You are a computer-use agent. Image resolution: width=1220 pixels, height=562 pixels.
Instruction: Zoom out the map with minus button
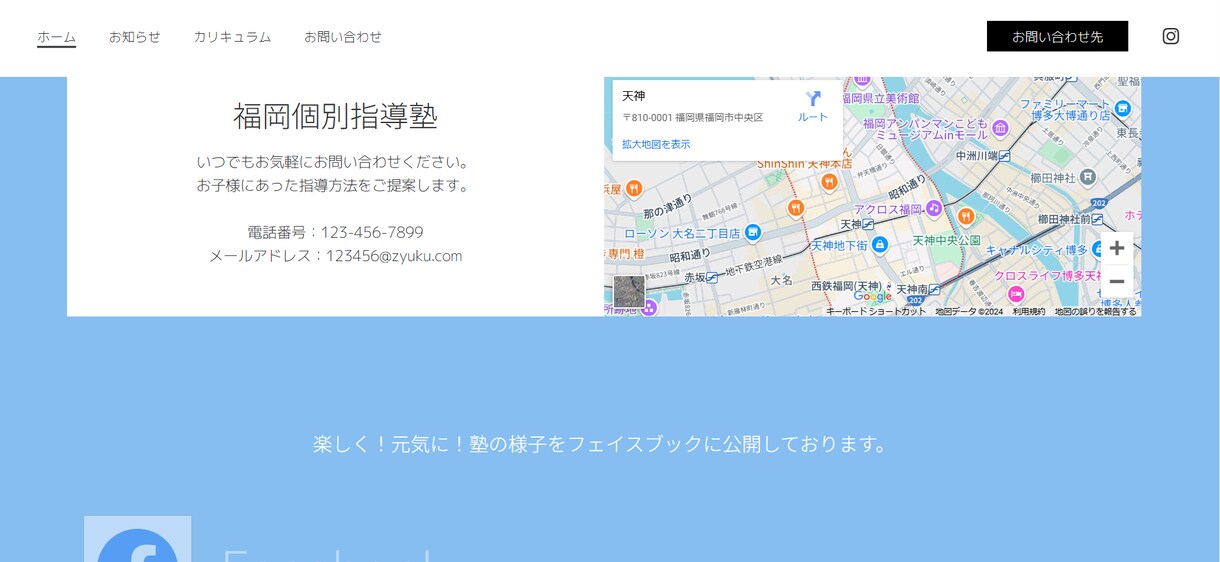tap(1117, 281)
